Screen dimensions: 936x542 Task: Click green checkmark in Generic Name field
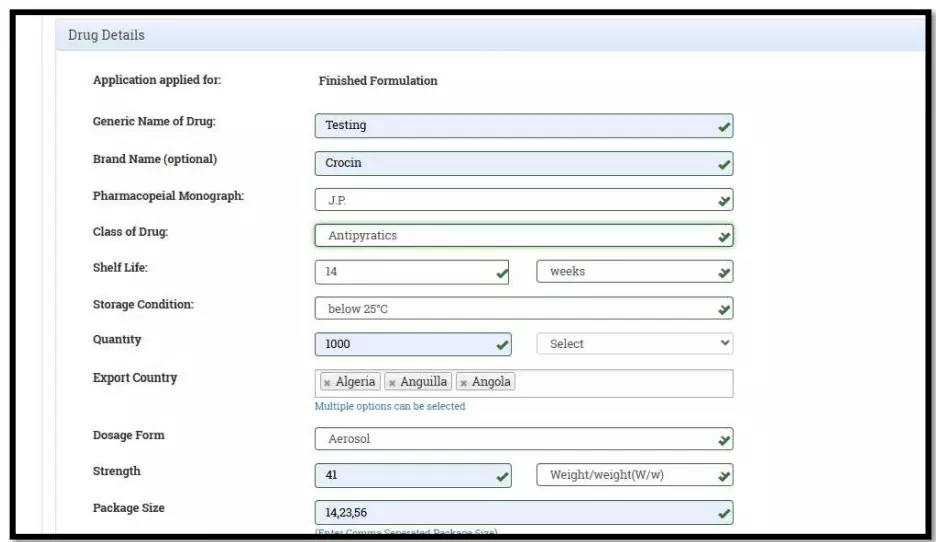coord(724,127)
